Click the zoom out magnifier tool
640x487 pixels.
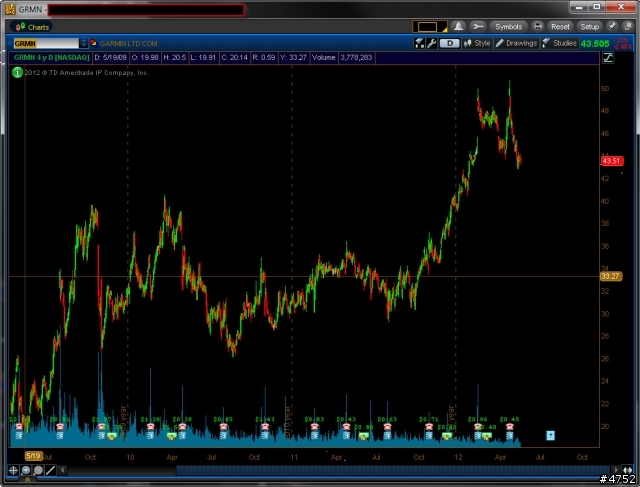point(38,470)
